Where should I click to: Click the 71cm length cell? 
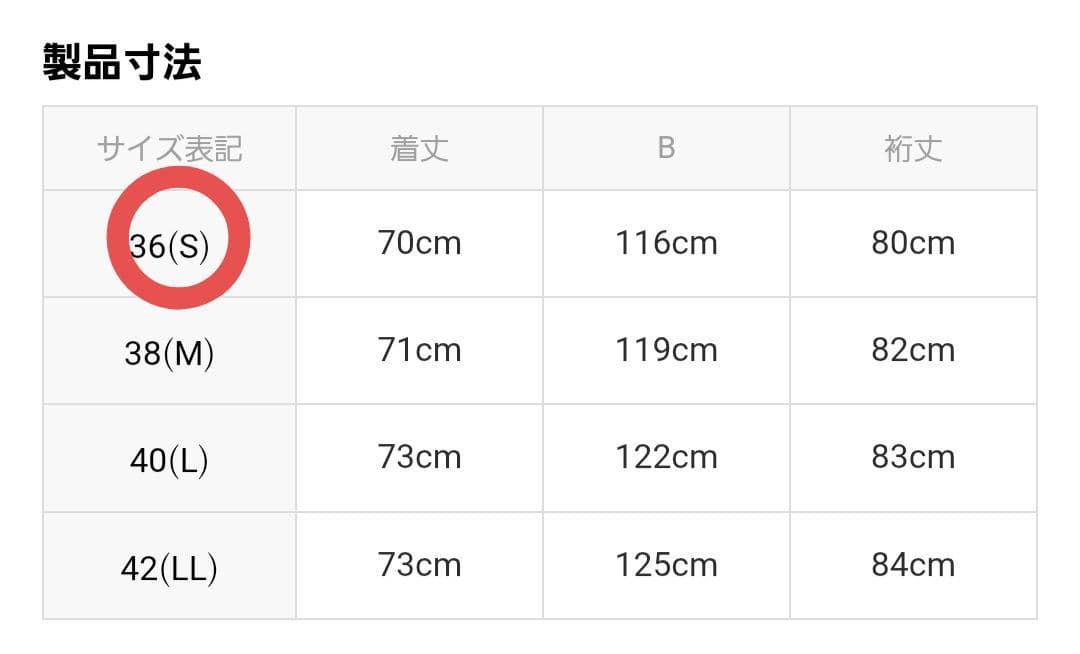[419, 350]
